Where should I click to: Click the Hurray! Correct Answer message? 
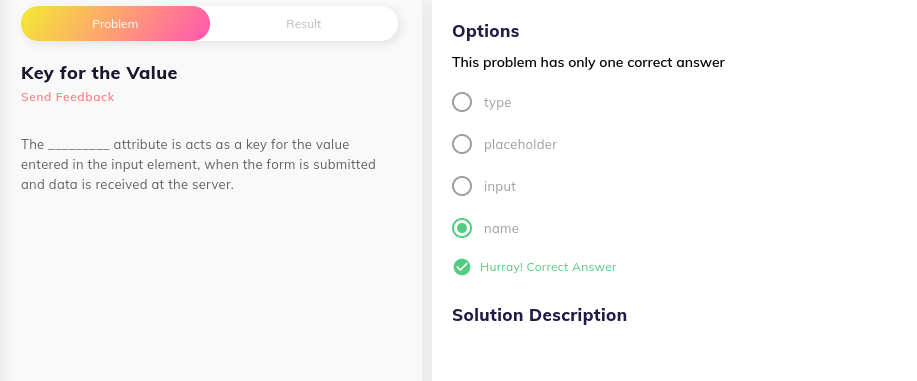(548, 267)
